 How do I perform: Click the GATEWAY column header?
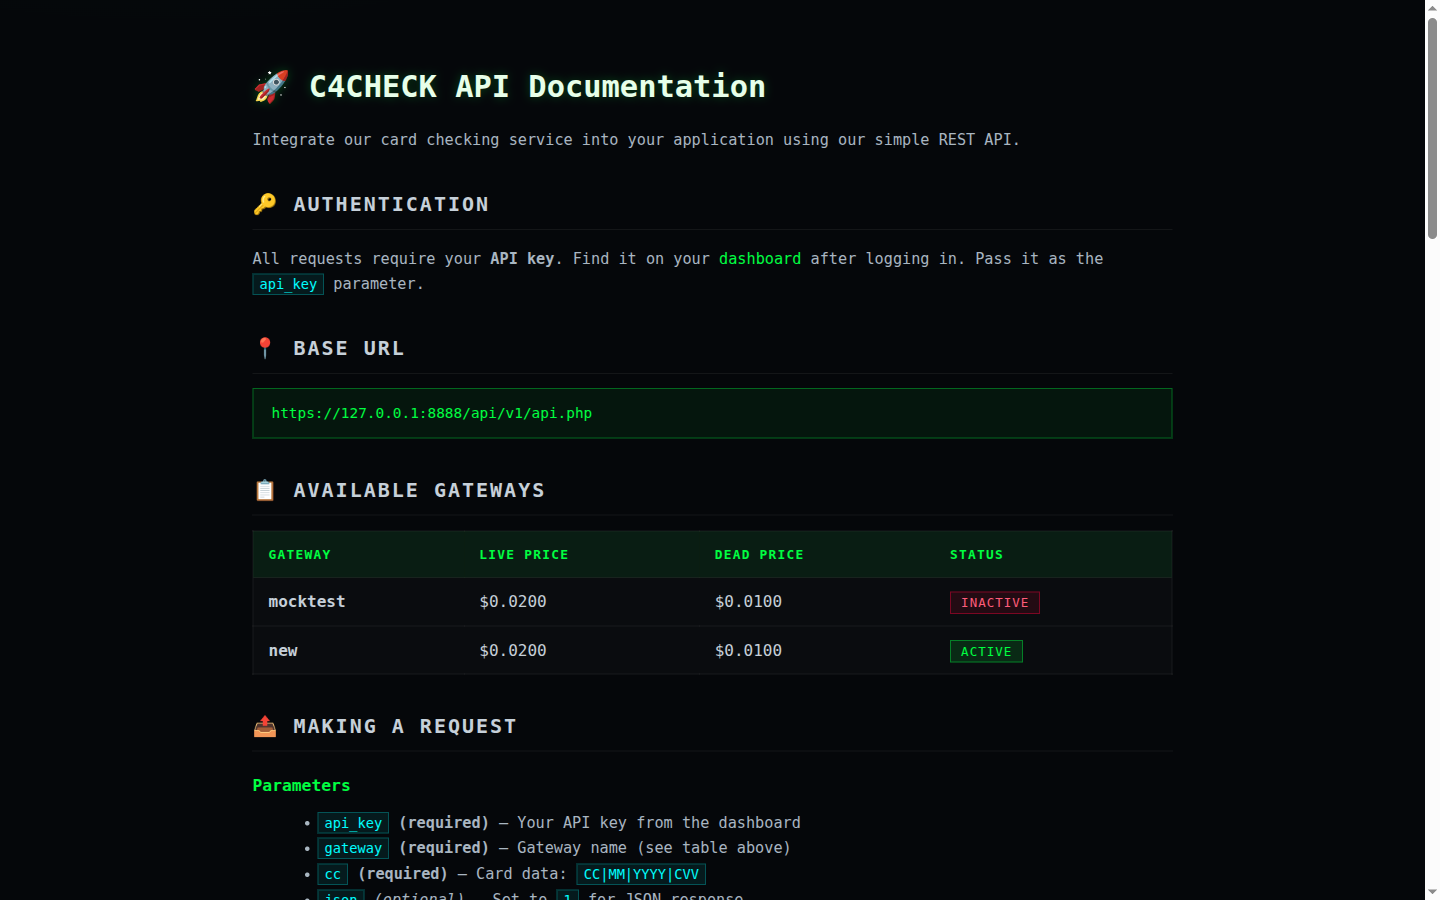click(x=299, y=554)
